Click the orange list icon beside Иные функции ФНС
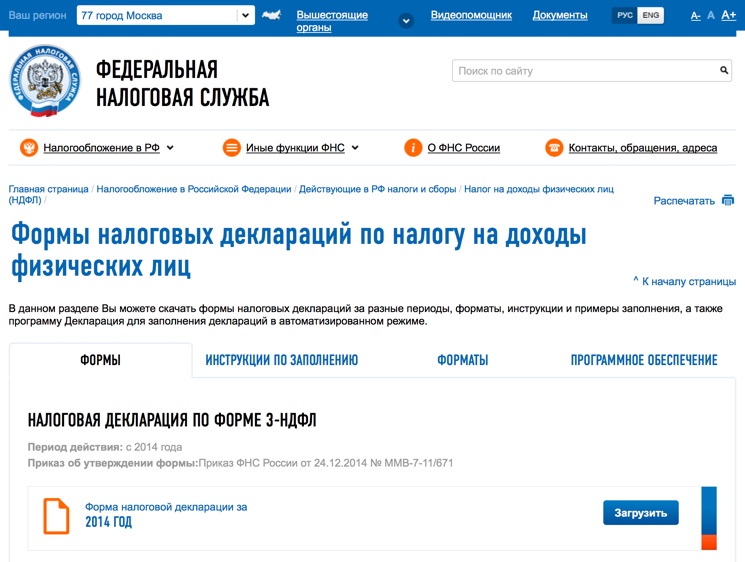745x562 pixels. [231, 148]
